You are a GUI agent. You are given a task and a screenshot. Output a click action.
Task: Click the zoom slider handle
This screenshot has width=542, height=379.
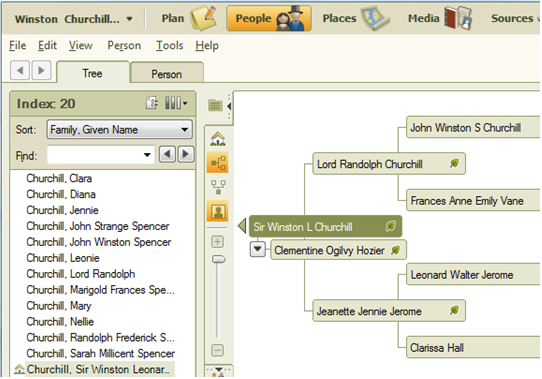tap(218, 259)
